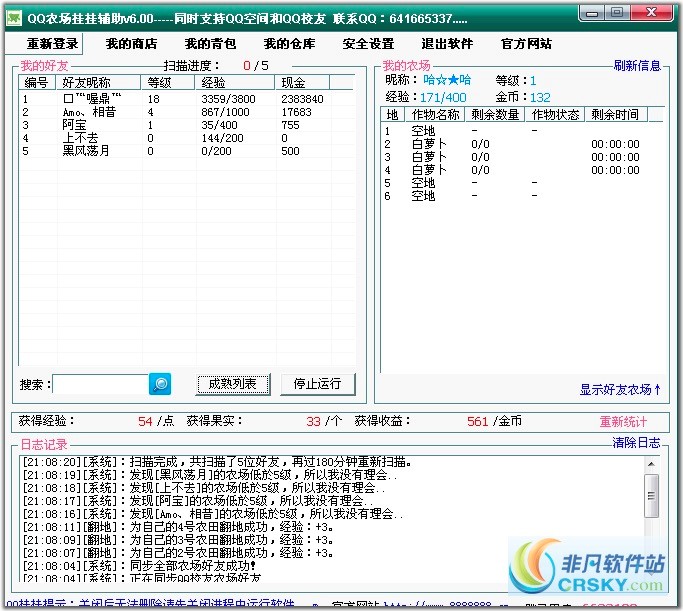Open 重新登录 menu item
The image size is (683, 611).
52,44
